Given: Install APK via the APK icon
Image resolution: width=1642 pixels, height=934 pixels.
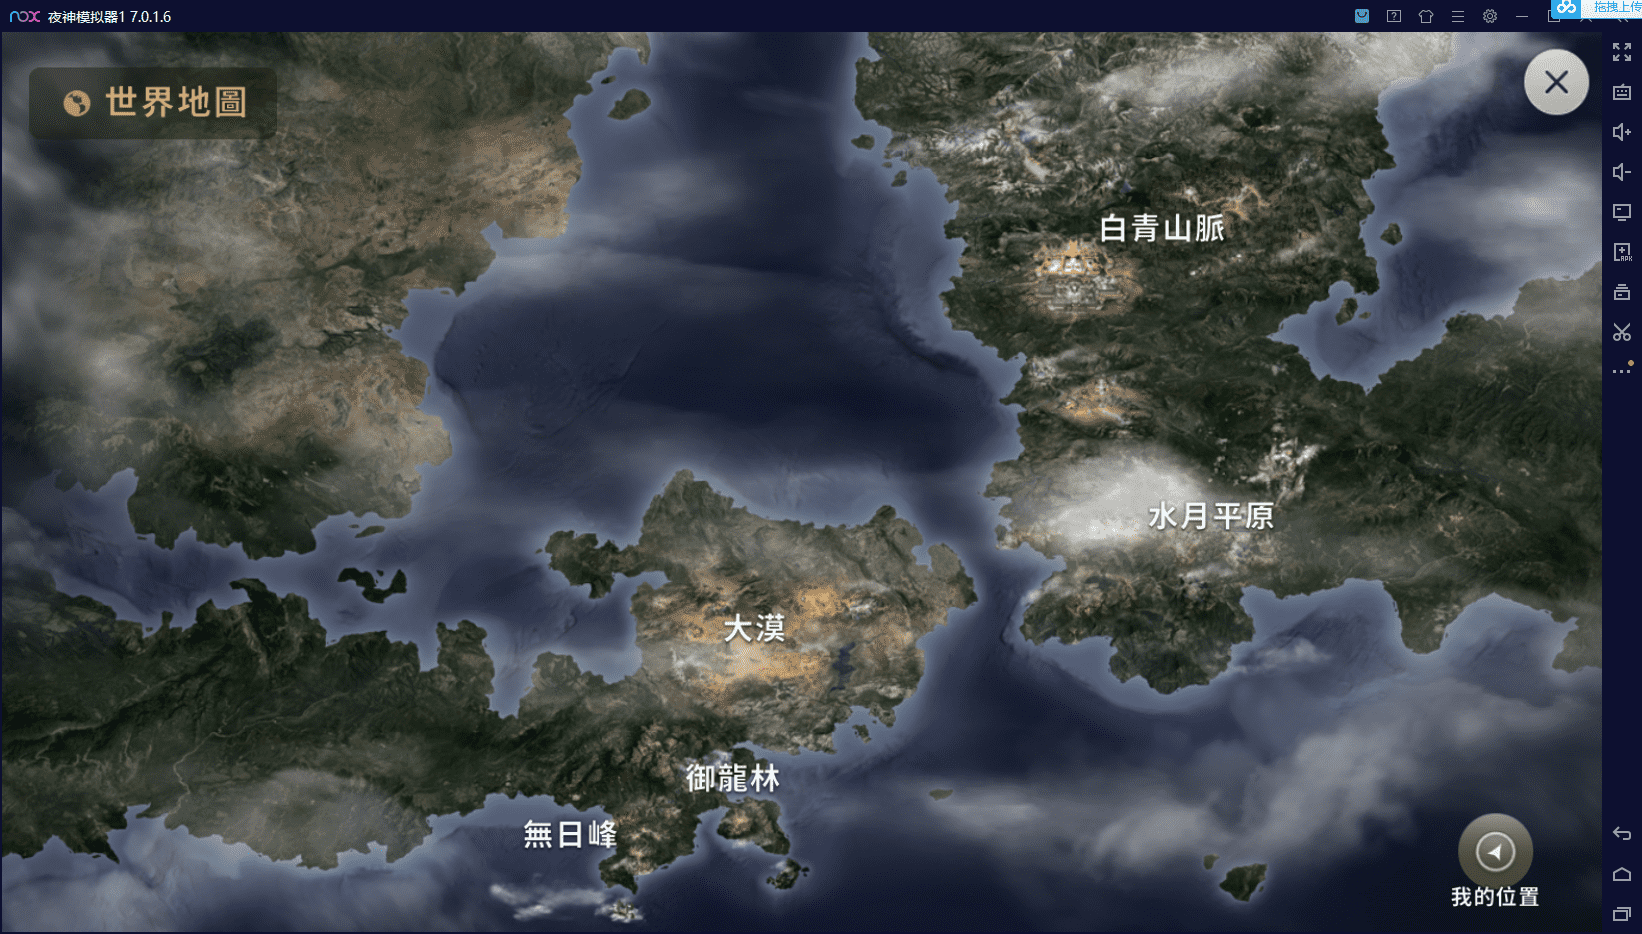Looking at the screenshot, I should (1622, 252).
